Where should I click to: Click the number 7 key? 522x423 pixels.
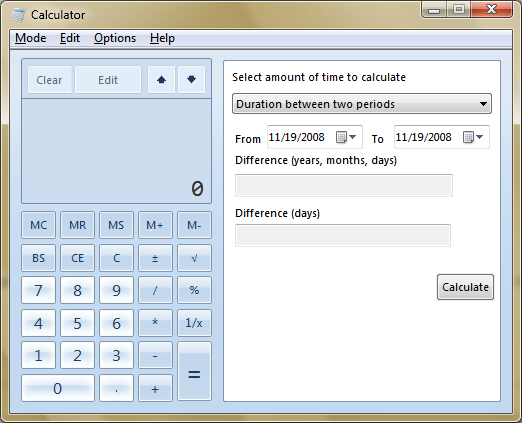38,290
